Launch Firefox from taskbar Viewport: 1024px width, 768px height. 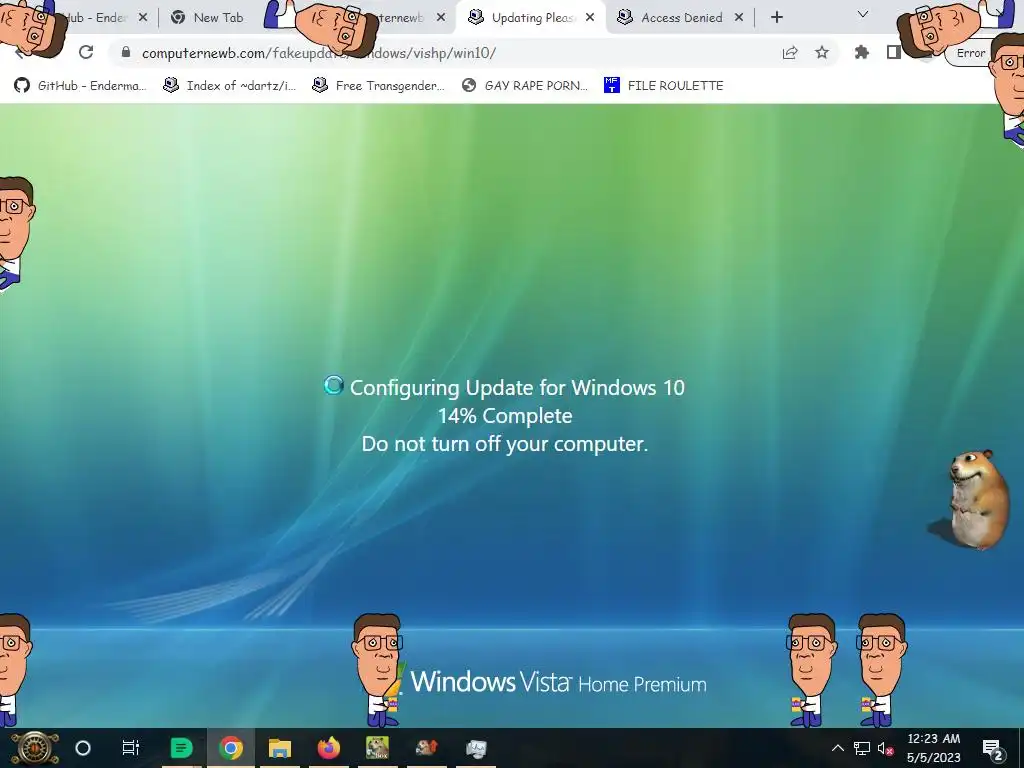328,748
